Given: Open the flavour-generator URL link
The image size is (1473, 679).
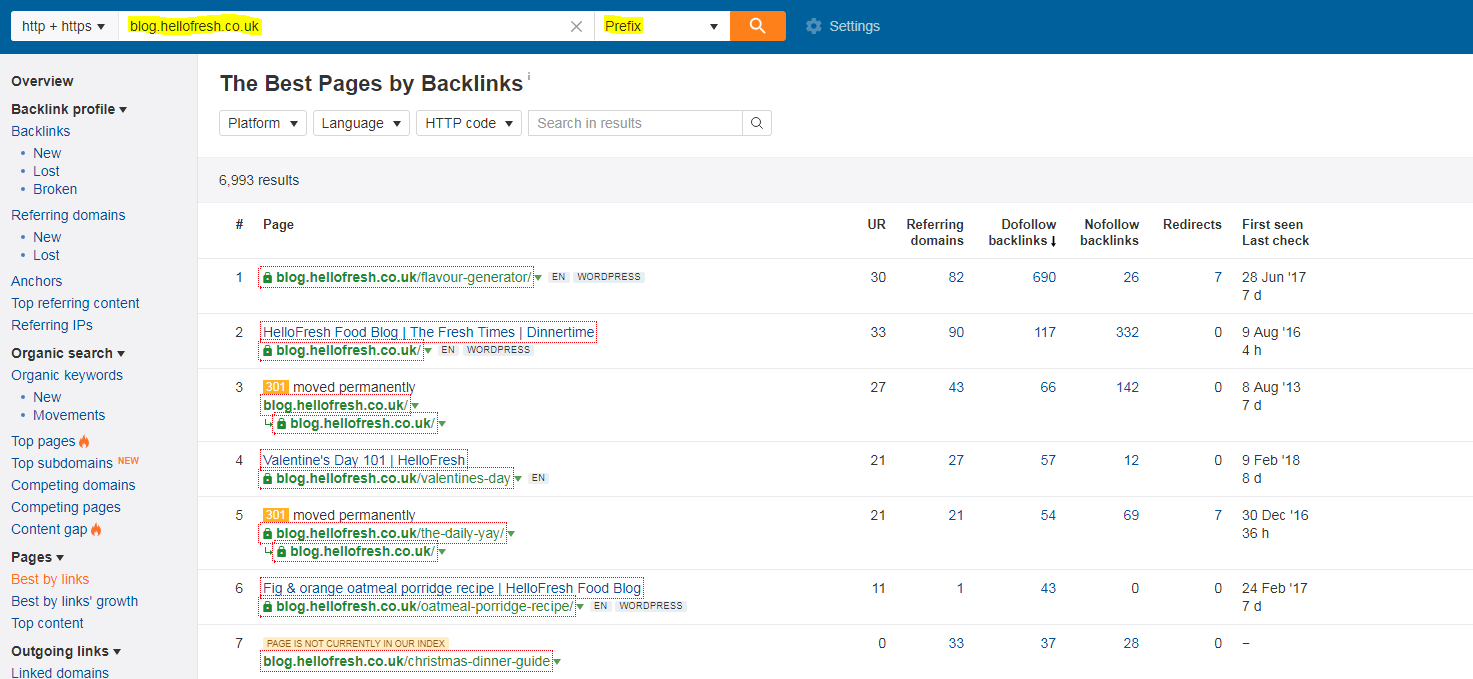Looking at the screenshot, I should 403,277.
